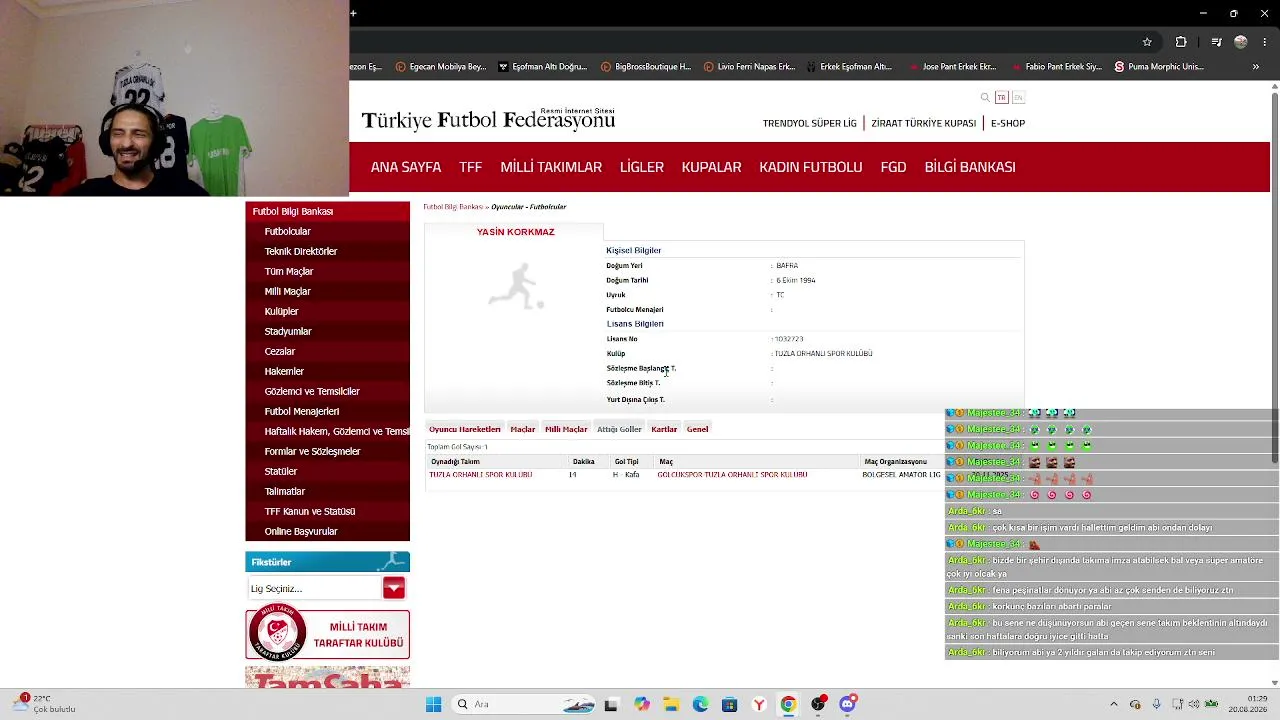Switch to the Genel tab
1280x720 pixels.
697,429
